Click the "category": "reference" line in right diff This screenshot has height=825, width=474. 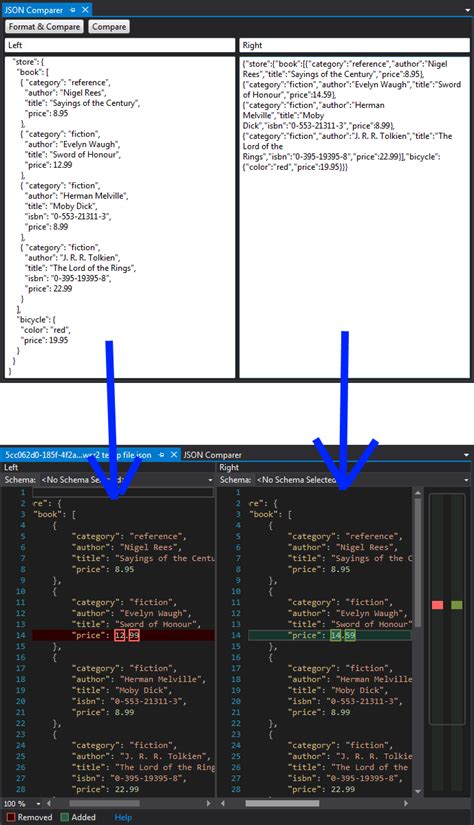[345, 536]
